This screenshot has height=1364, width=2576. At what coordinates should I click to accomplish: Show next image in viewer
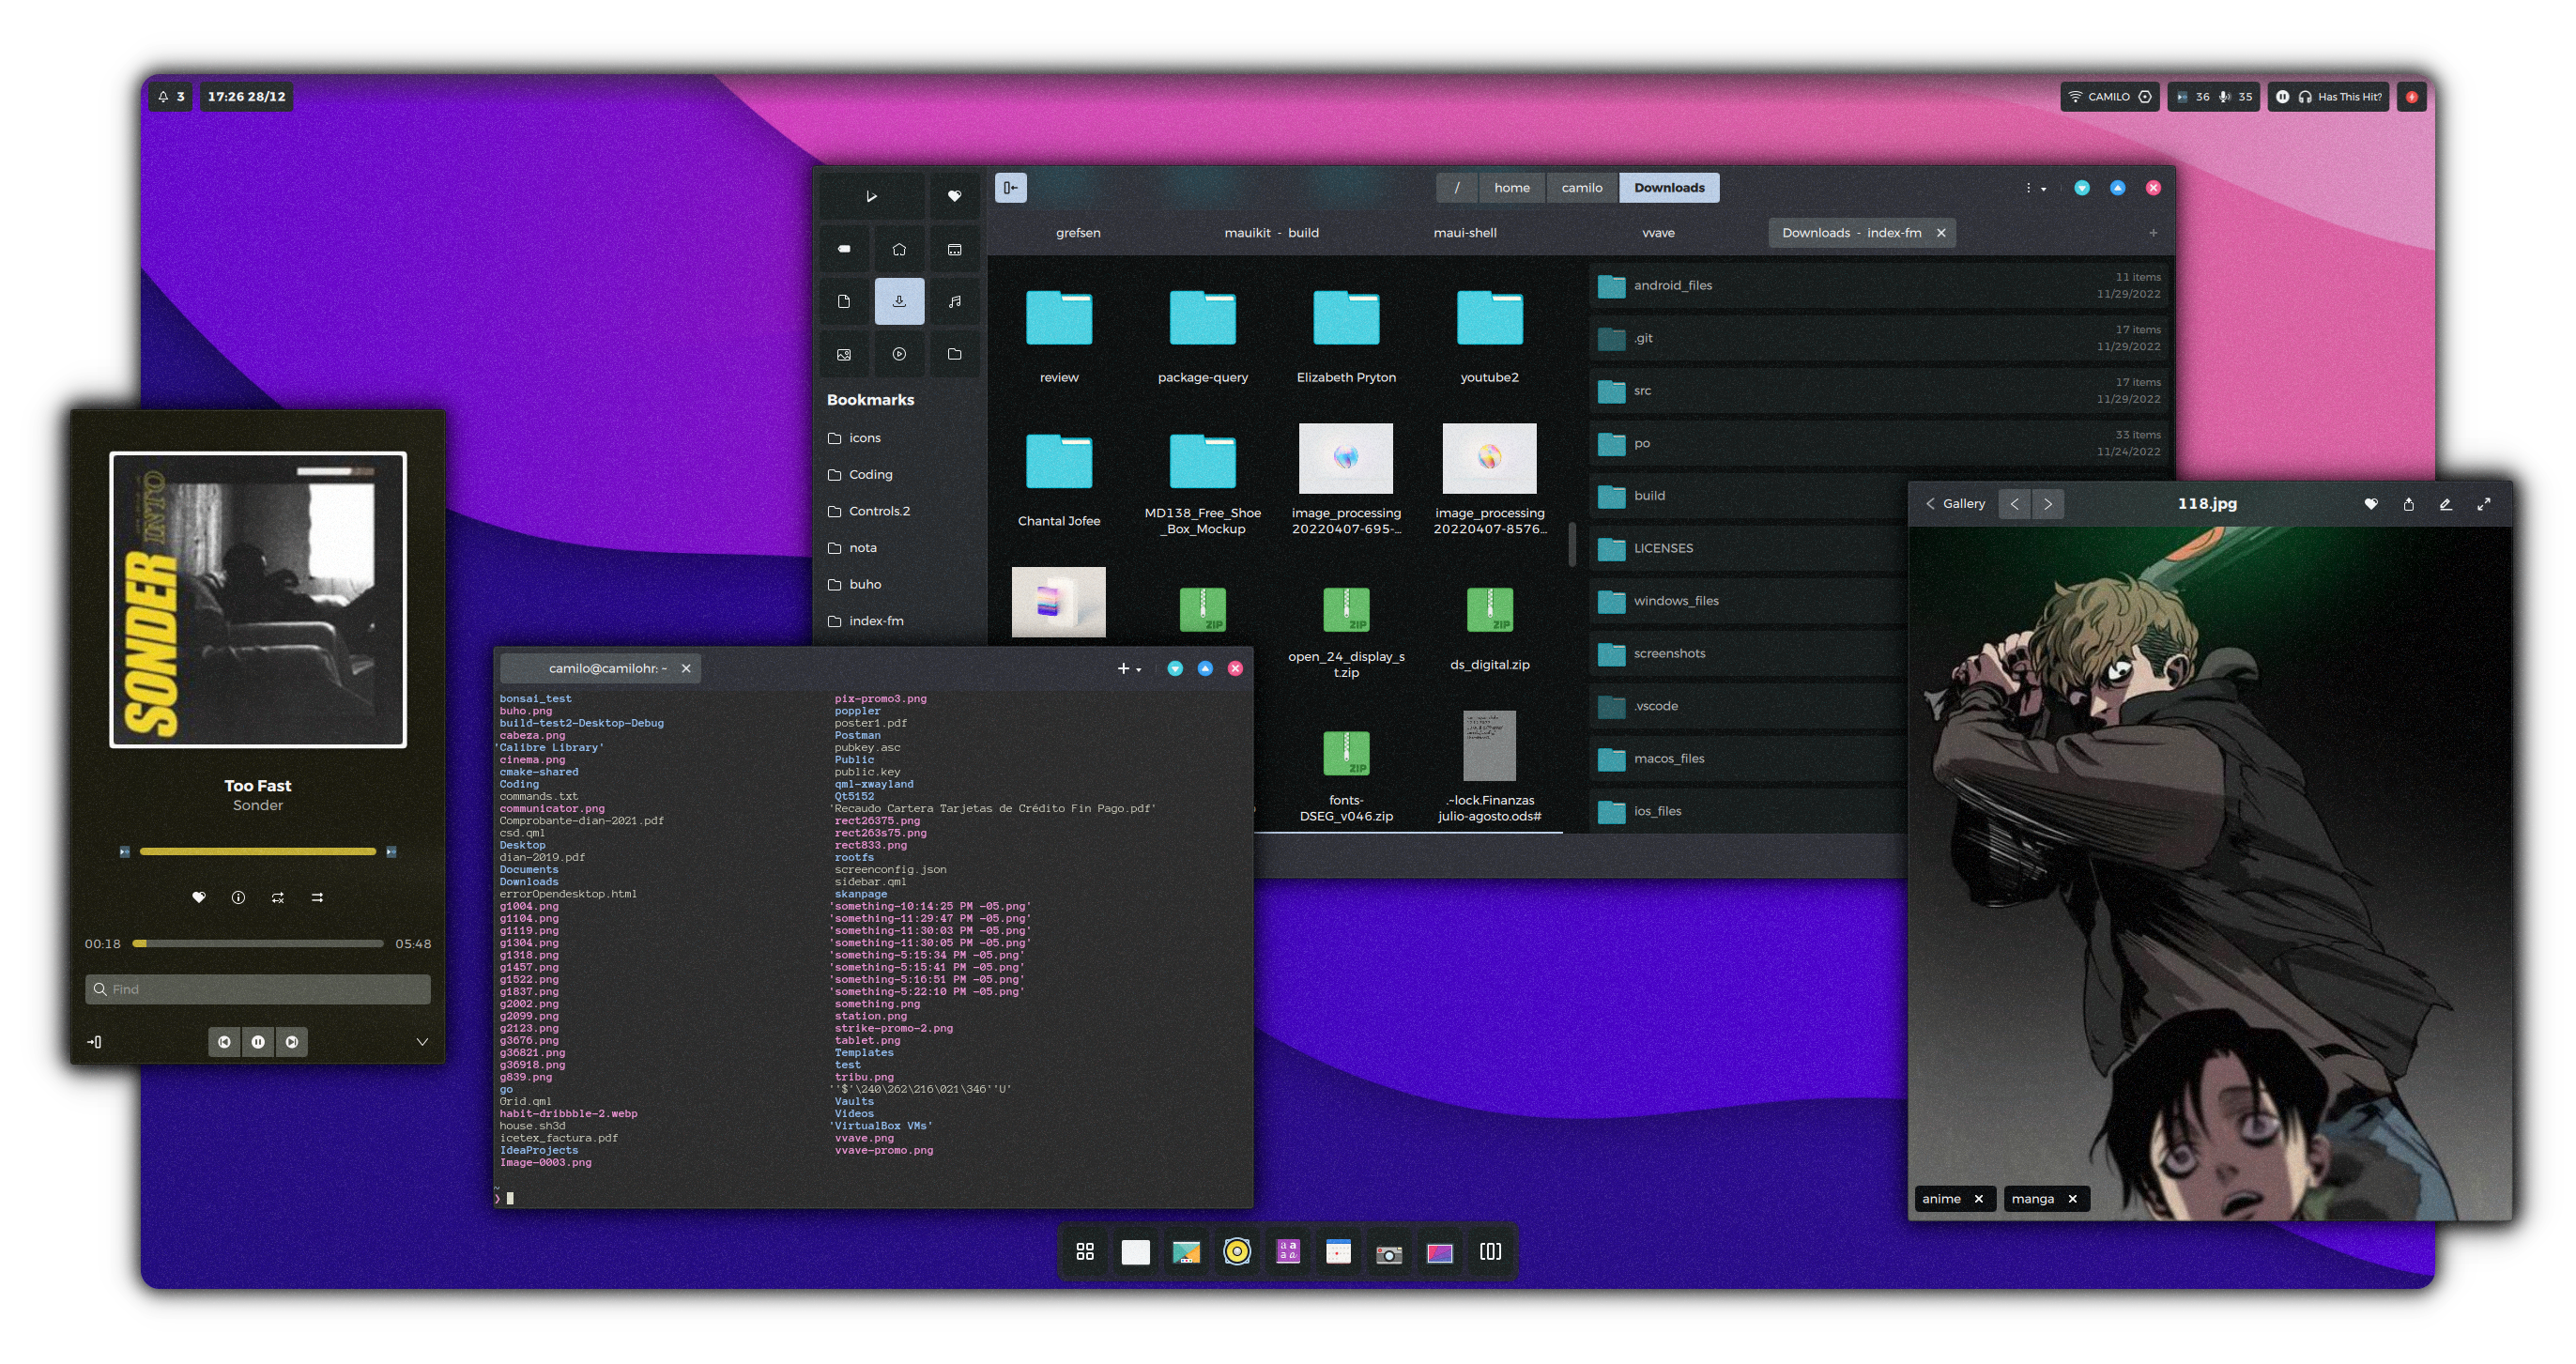point(2047,504)
